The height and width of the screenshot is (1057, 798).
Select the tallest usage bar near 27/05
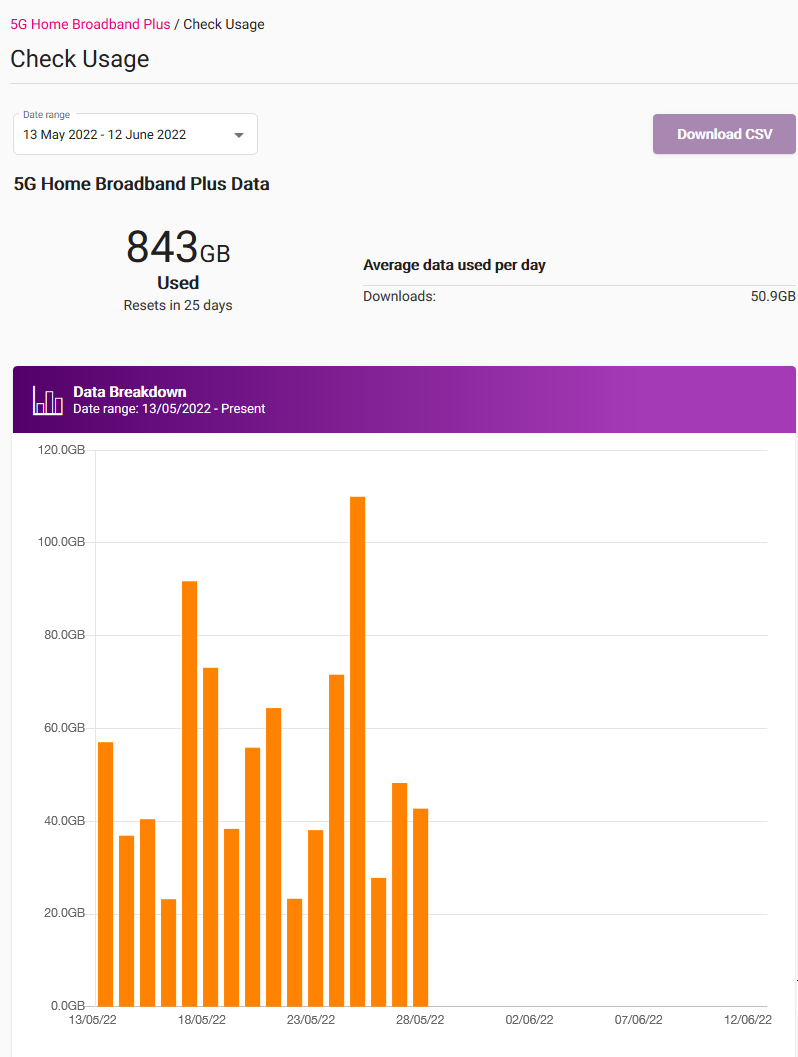(x=356, y=750)
